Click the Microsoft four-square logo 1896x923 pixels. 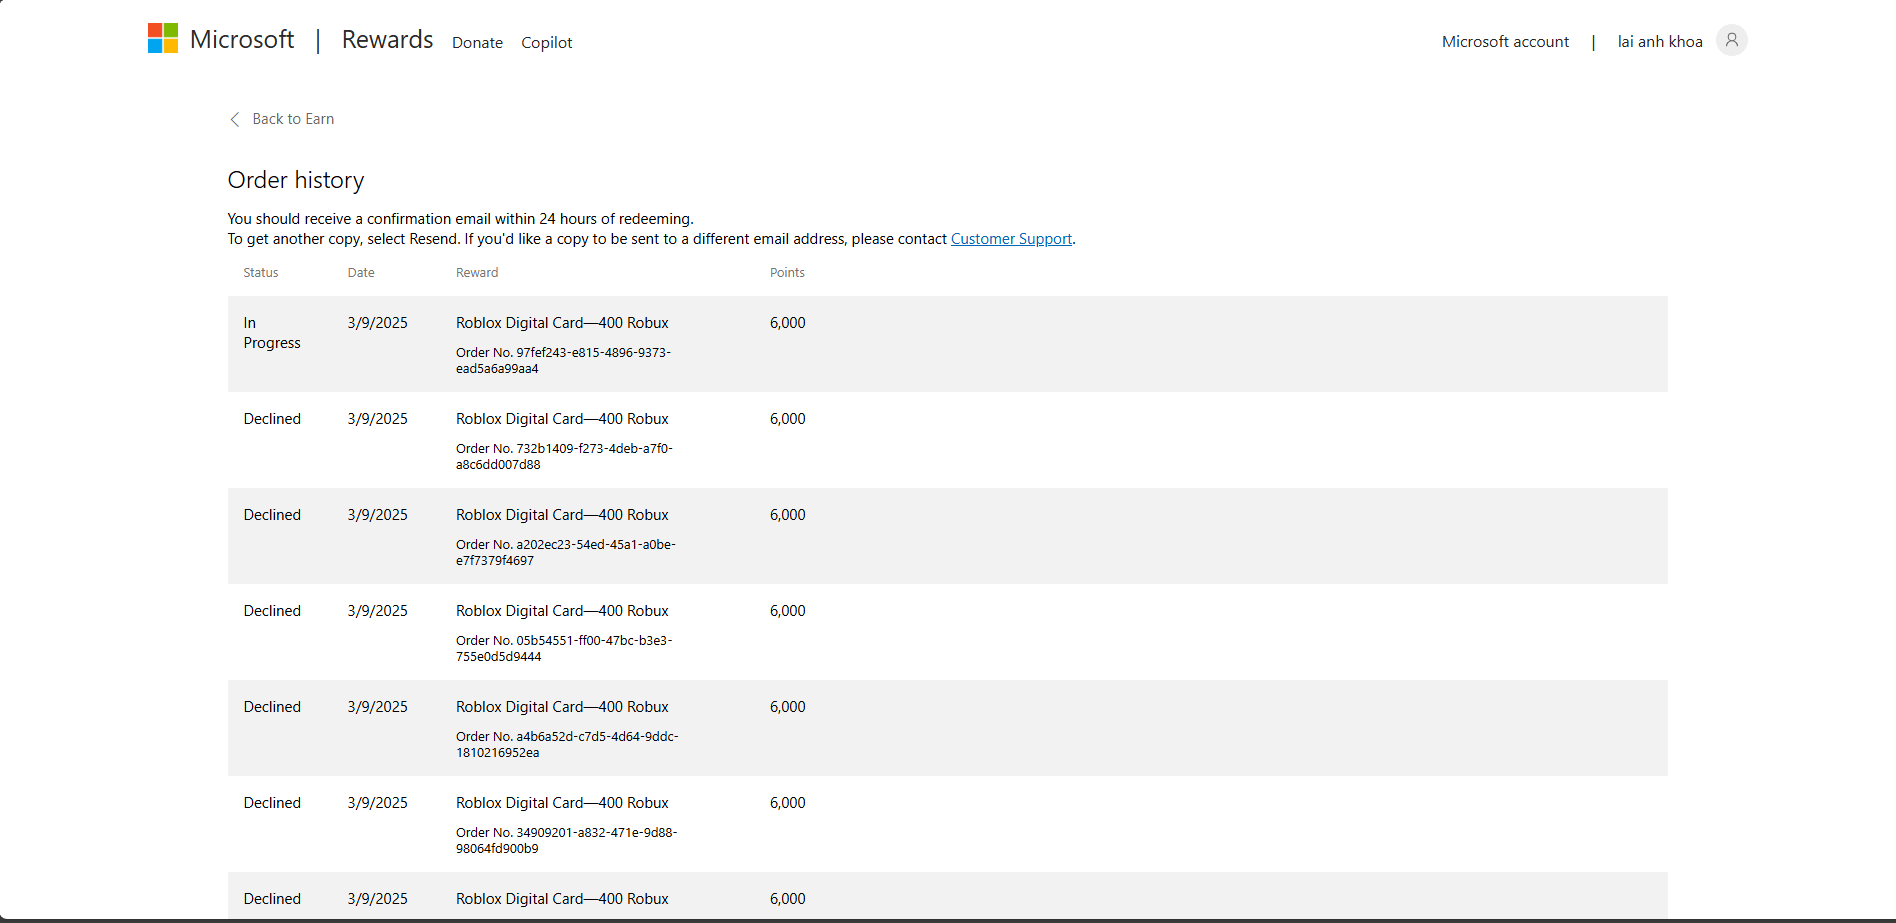[162, 38]
